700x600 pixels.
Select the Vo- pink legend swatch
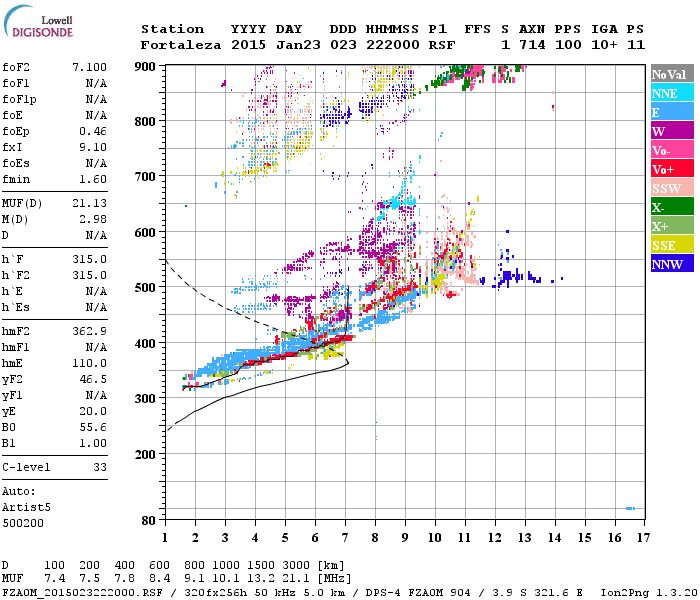(672, 150)
